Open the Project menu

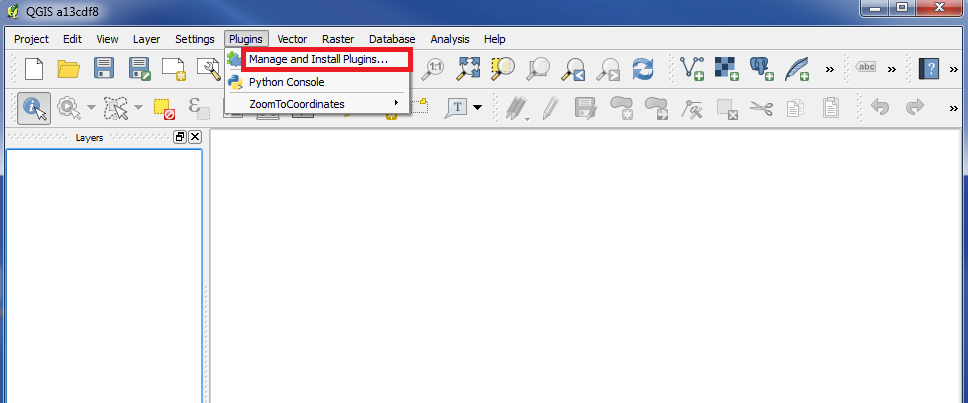point(31,39)
